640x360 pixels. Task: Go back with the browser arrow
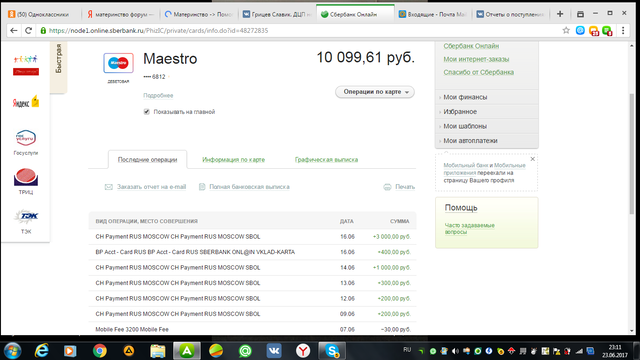pyautogui.click(x=13, y=30)
